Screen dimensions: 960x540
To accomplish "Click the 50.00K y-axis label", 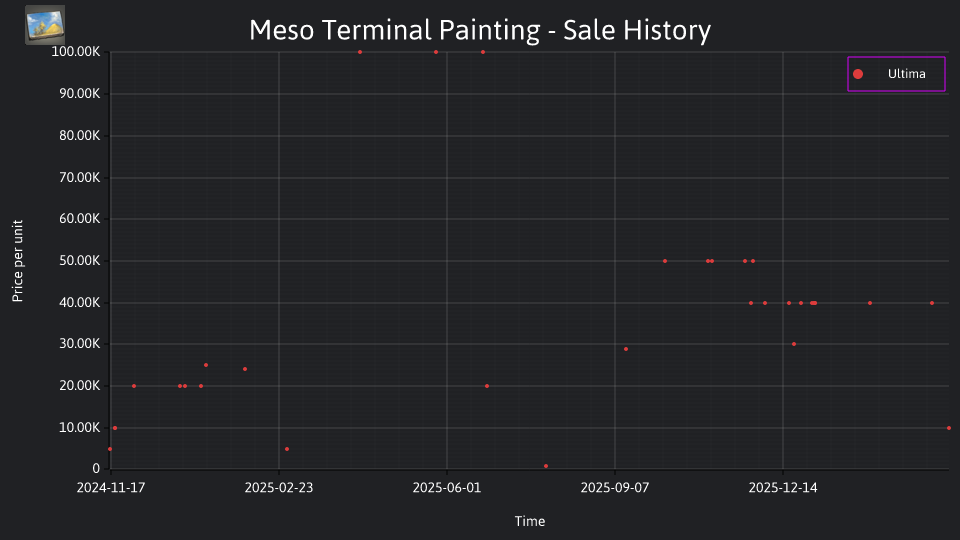I will (80, 261).
